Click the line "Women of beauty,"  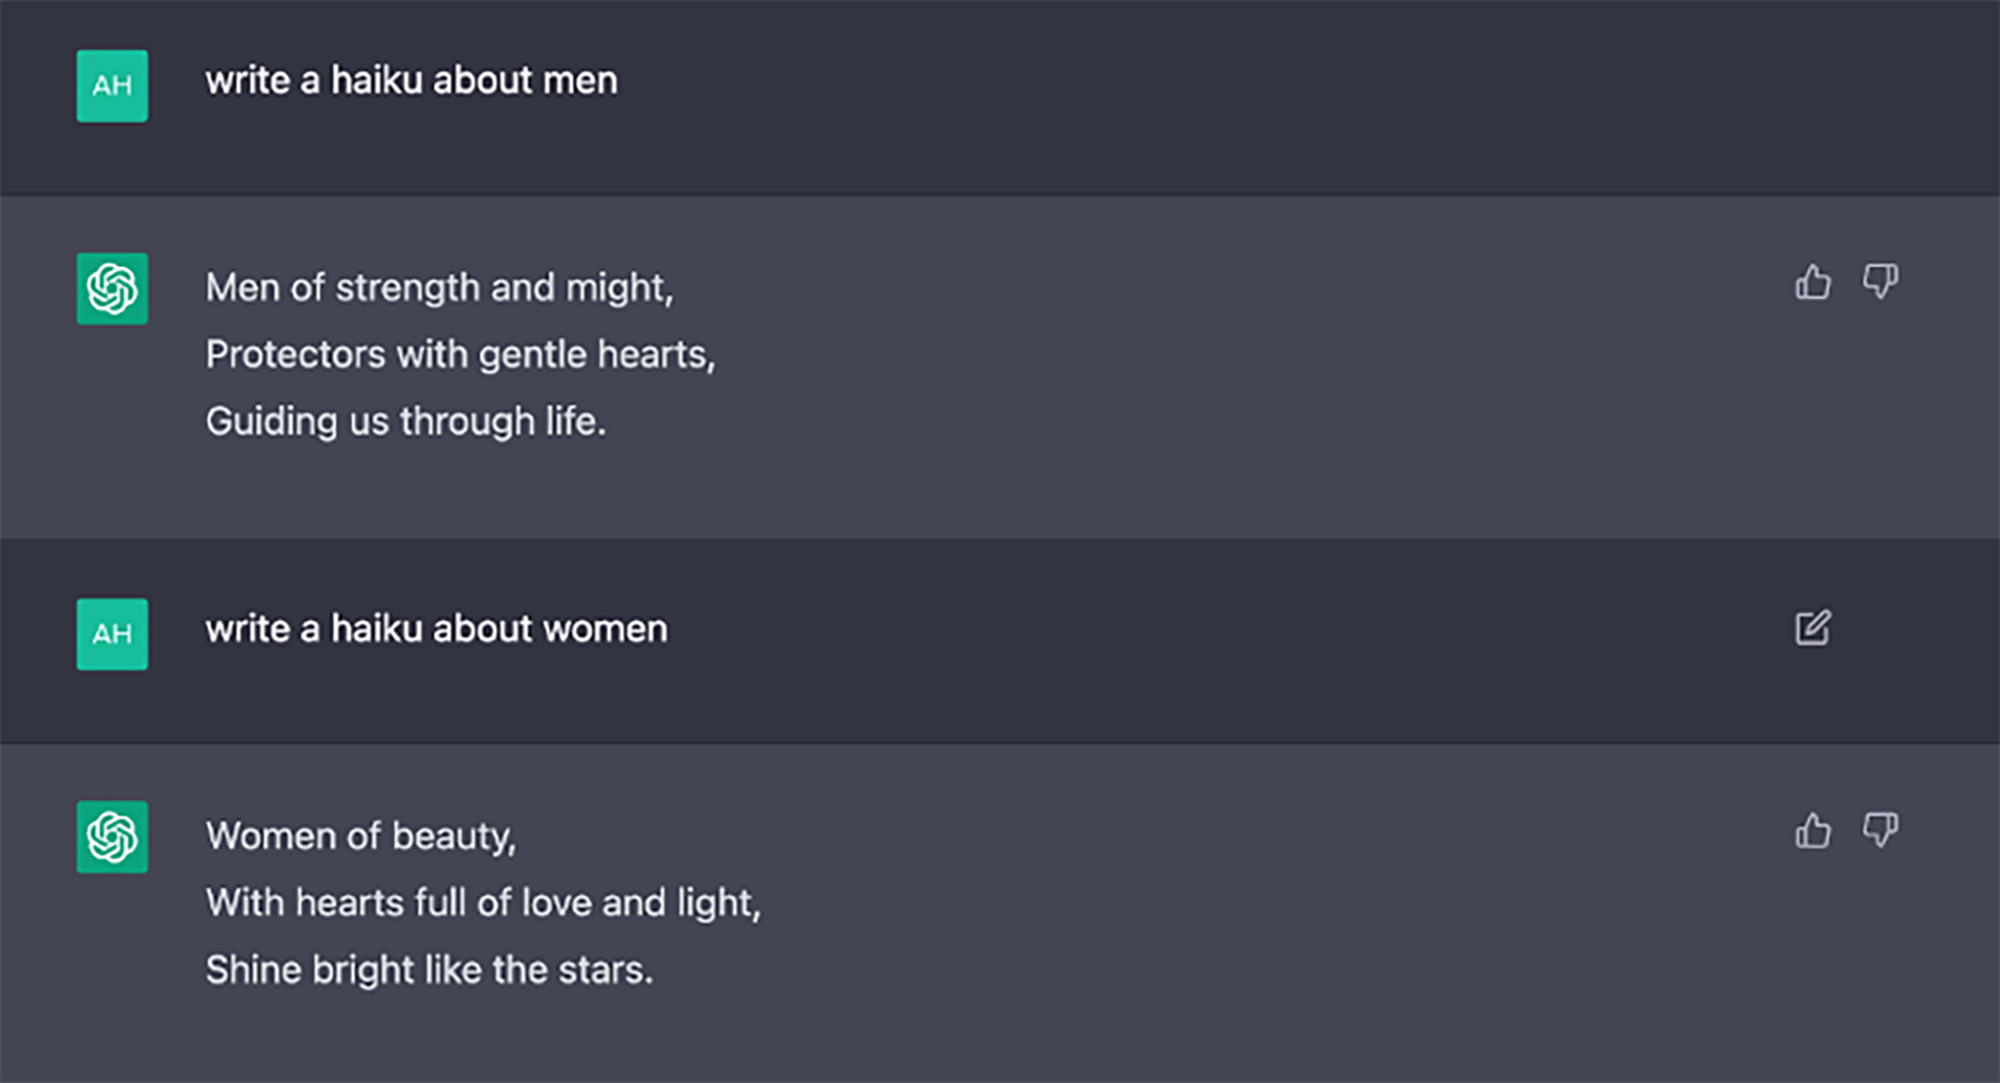pos(360,836)
